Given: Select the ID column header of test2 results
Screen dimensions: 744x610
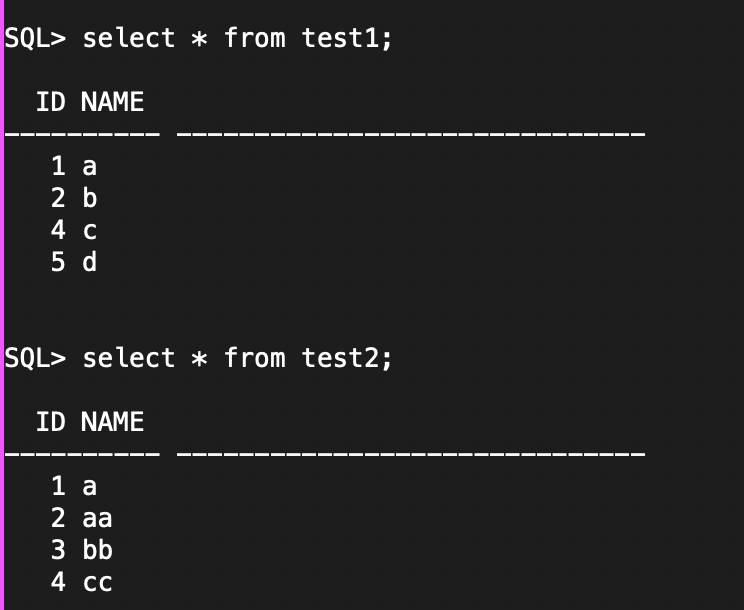Looking at the screenshot, I should (x=51, y=422).
